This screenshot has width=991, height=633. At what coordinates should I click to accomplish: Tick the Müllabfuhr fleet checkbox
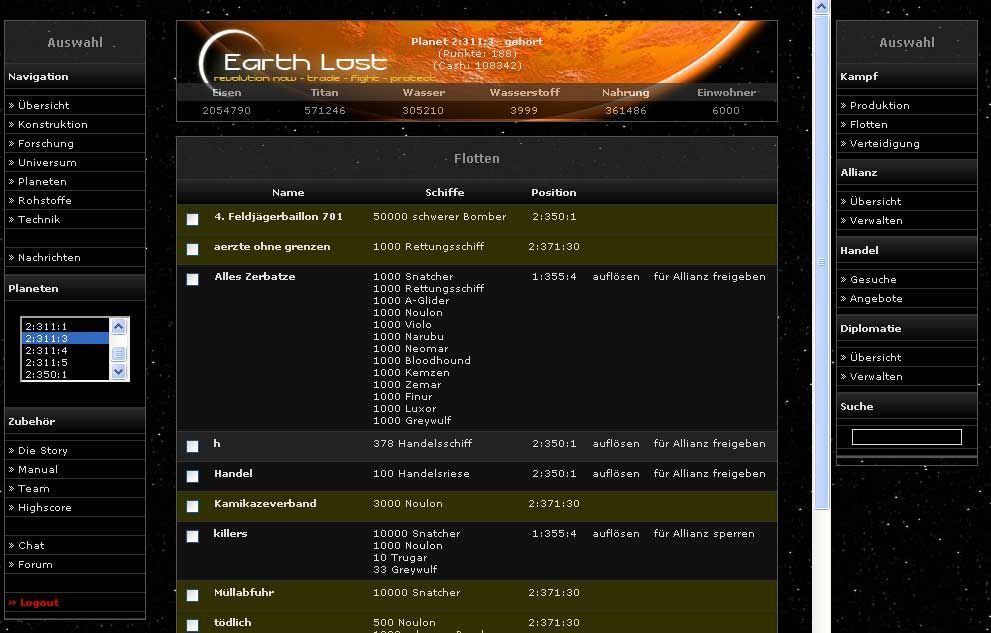(x=193, y=595)
